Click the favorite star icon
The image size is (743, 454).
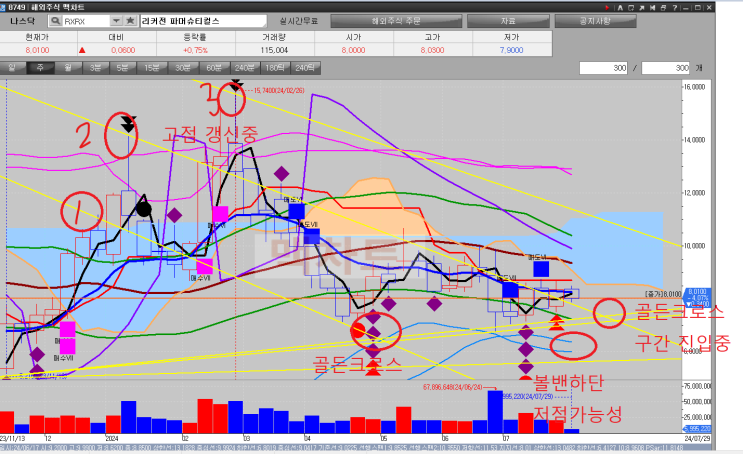(x=130, y=21)
